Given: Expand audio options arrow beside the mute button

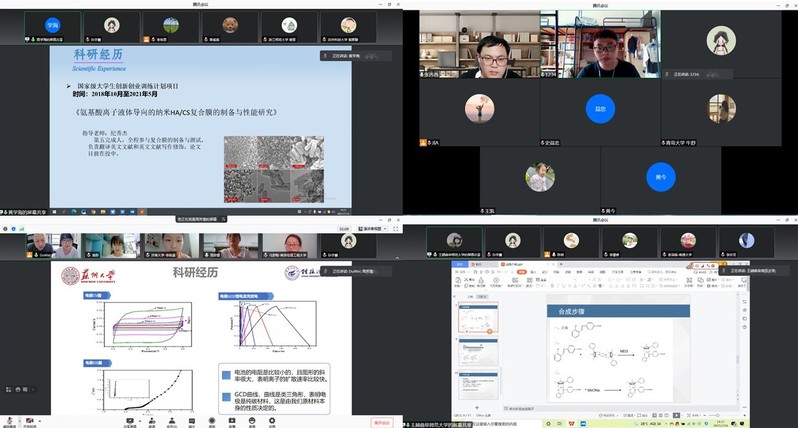Looking at the screenshot, I should (18, 422).
